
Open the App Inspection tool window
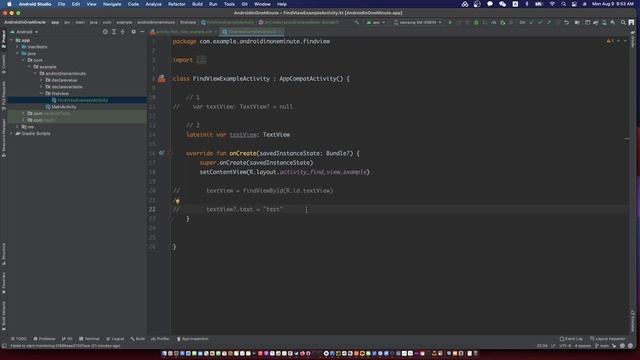click(193, 339)
